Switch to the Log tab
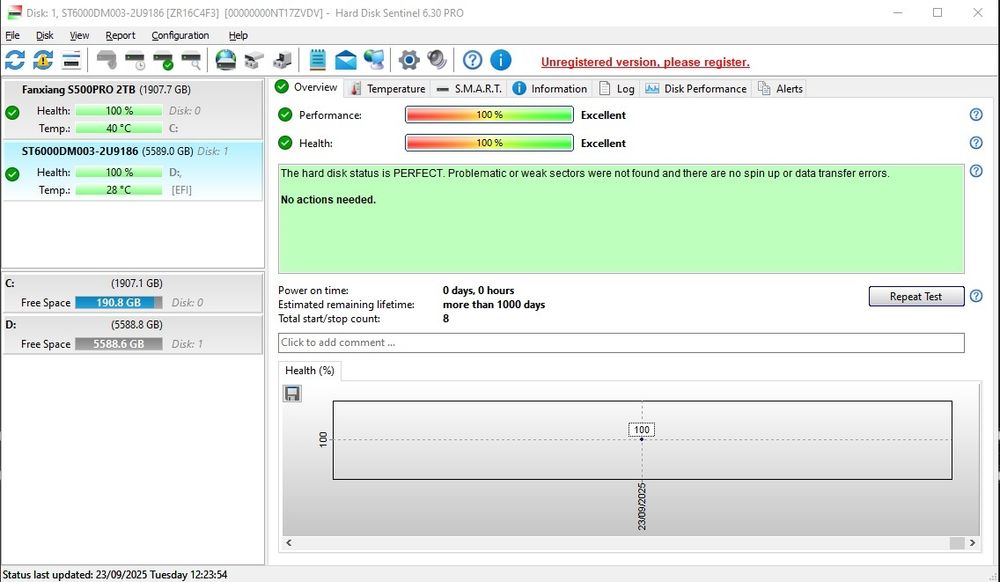The height and width of the screenshot is (582, 1000). (x=617, y=89)
